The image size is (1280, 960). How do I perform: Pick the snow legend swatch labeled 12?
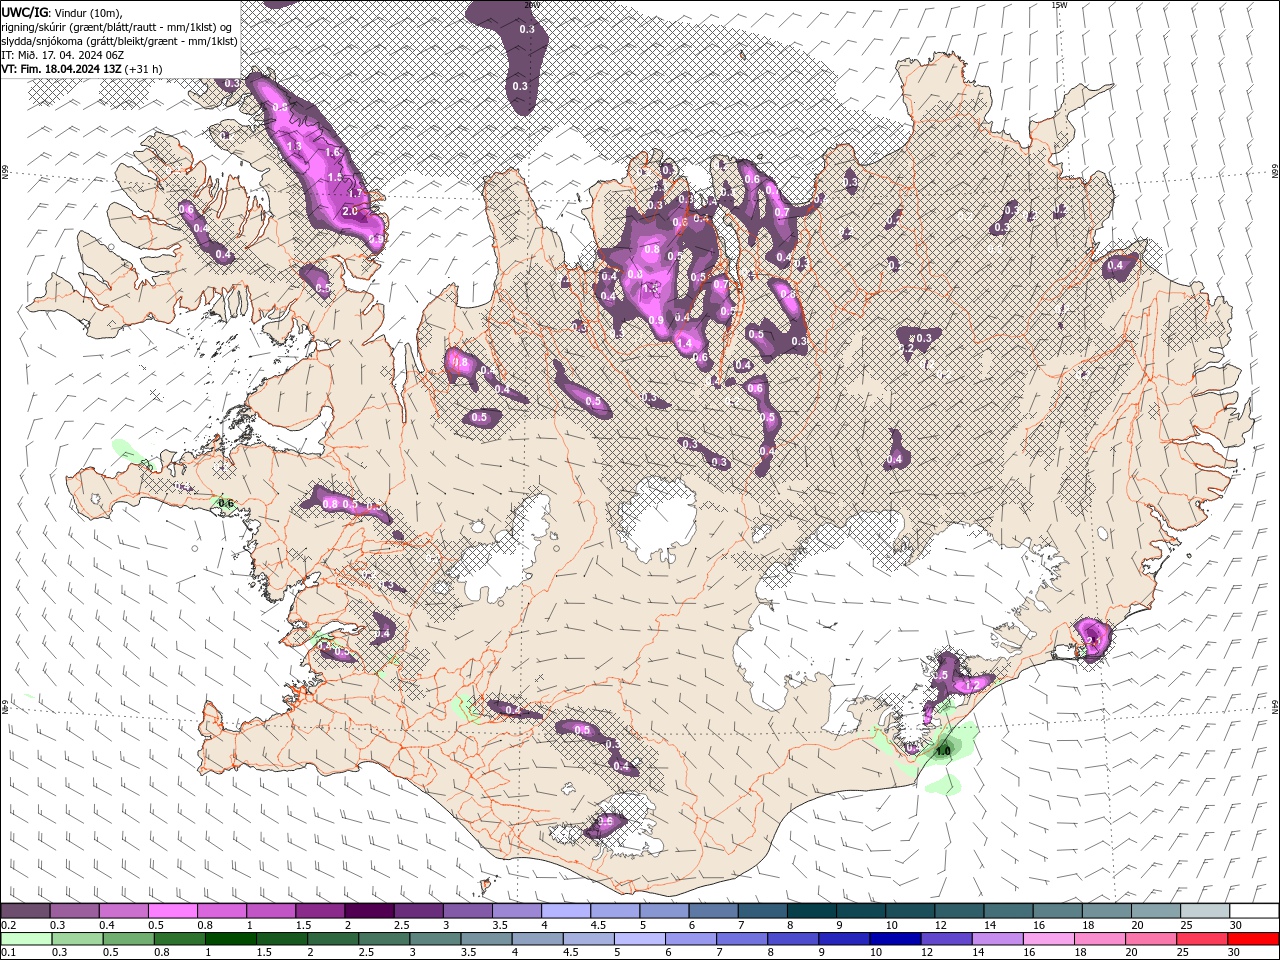pyautogui.click(x=957, y=910)
